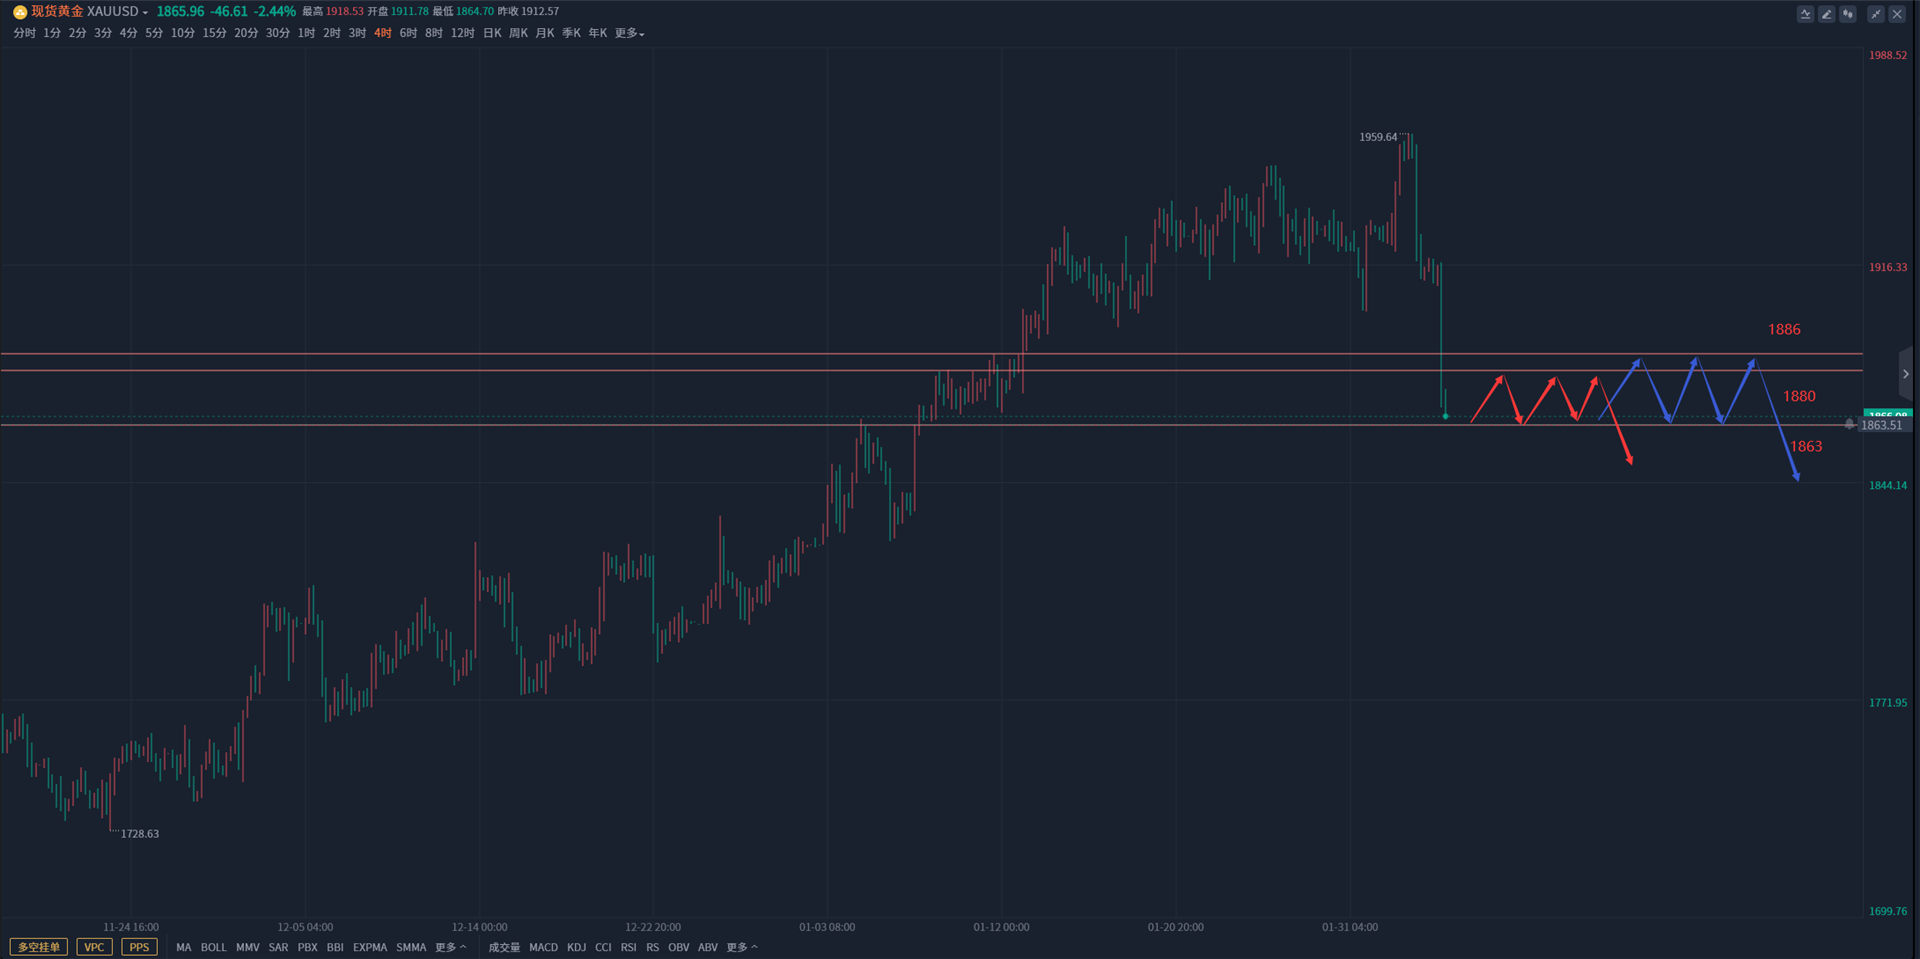
Task: Show the 成交量 volume sub-chart
Action: (x=504, y=947)
